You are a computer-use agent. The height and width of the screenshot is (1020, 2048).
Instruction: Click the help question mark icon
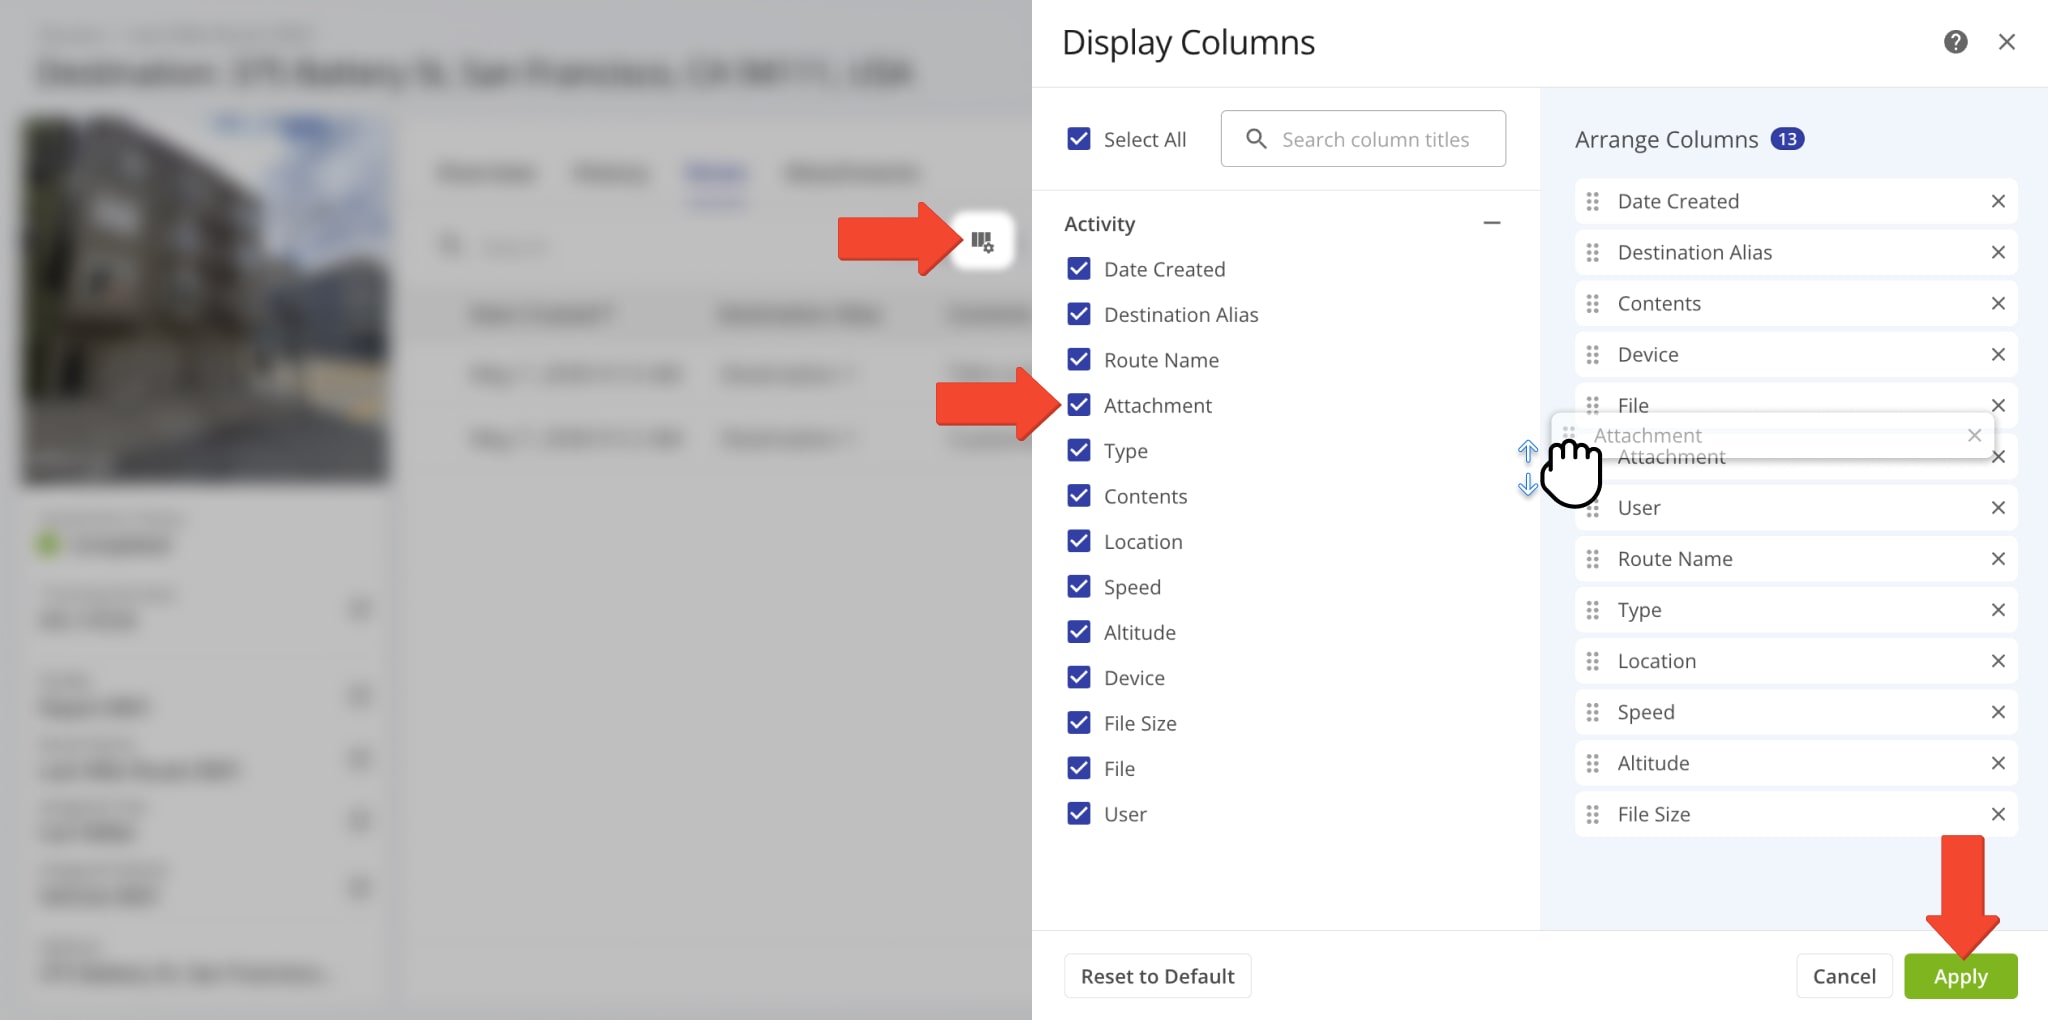coord(1955,42)
